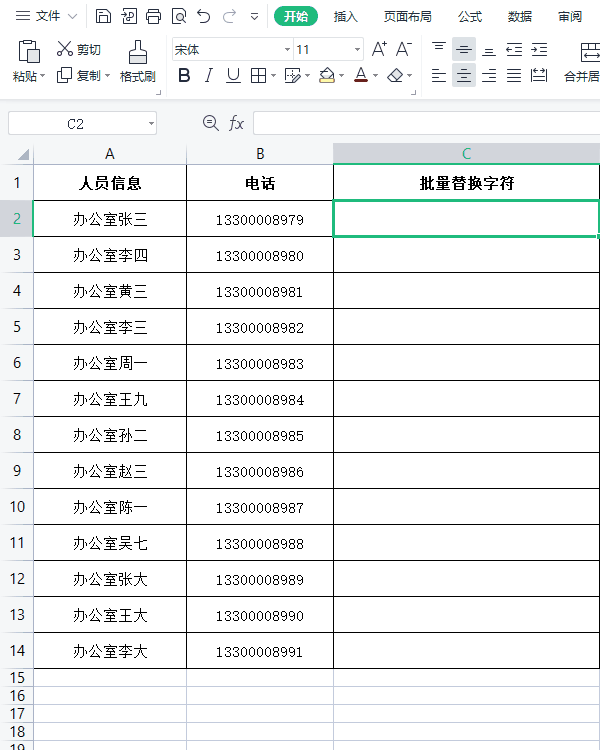Screen dimensions: 600x750
Task: Expand the fill color dropdown arrow
Action: (x=341, y=76)
